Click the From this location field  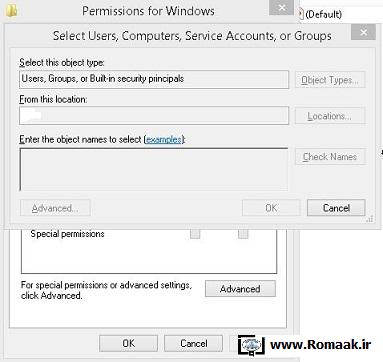click(154, 115)
